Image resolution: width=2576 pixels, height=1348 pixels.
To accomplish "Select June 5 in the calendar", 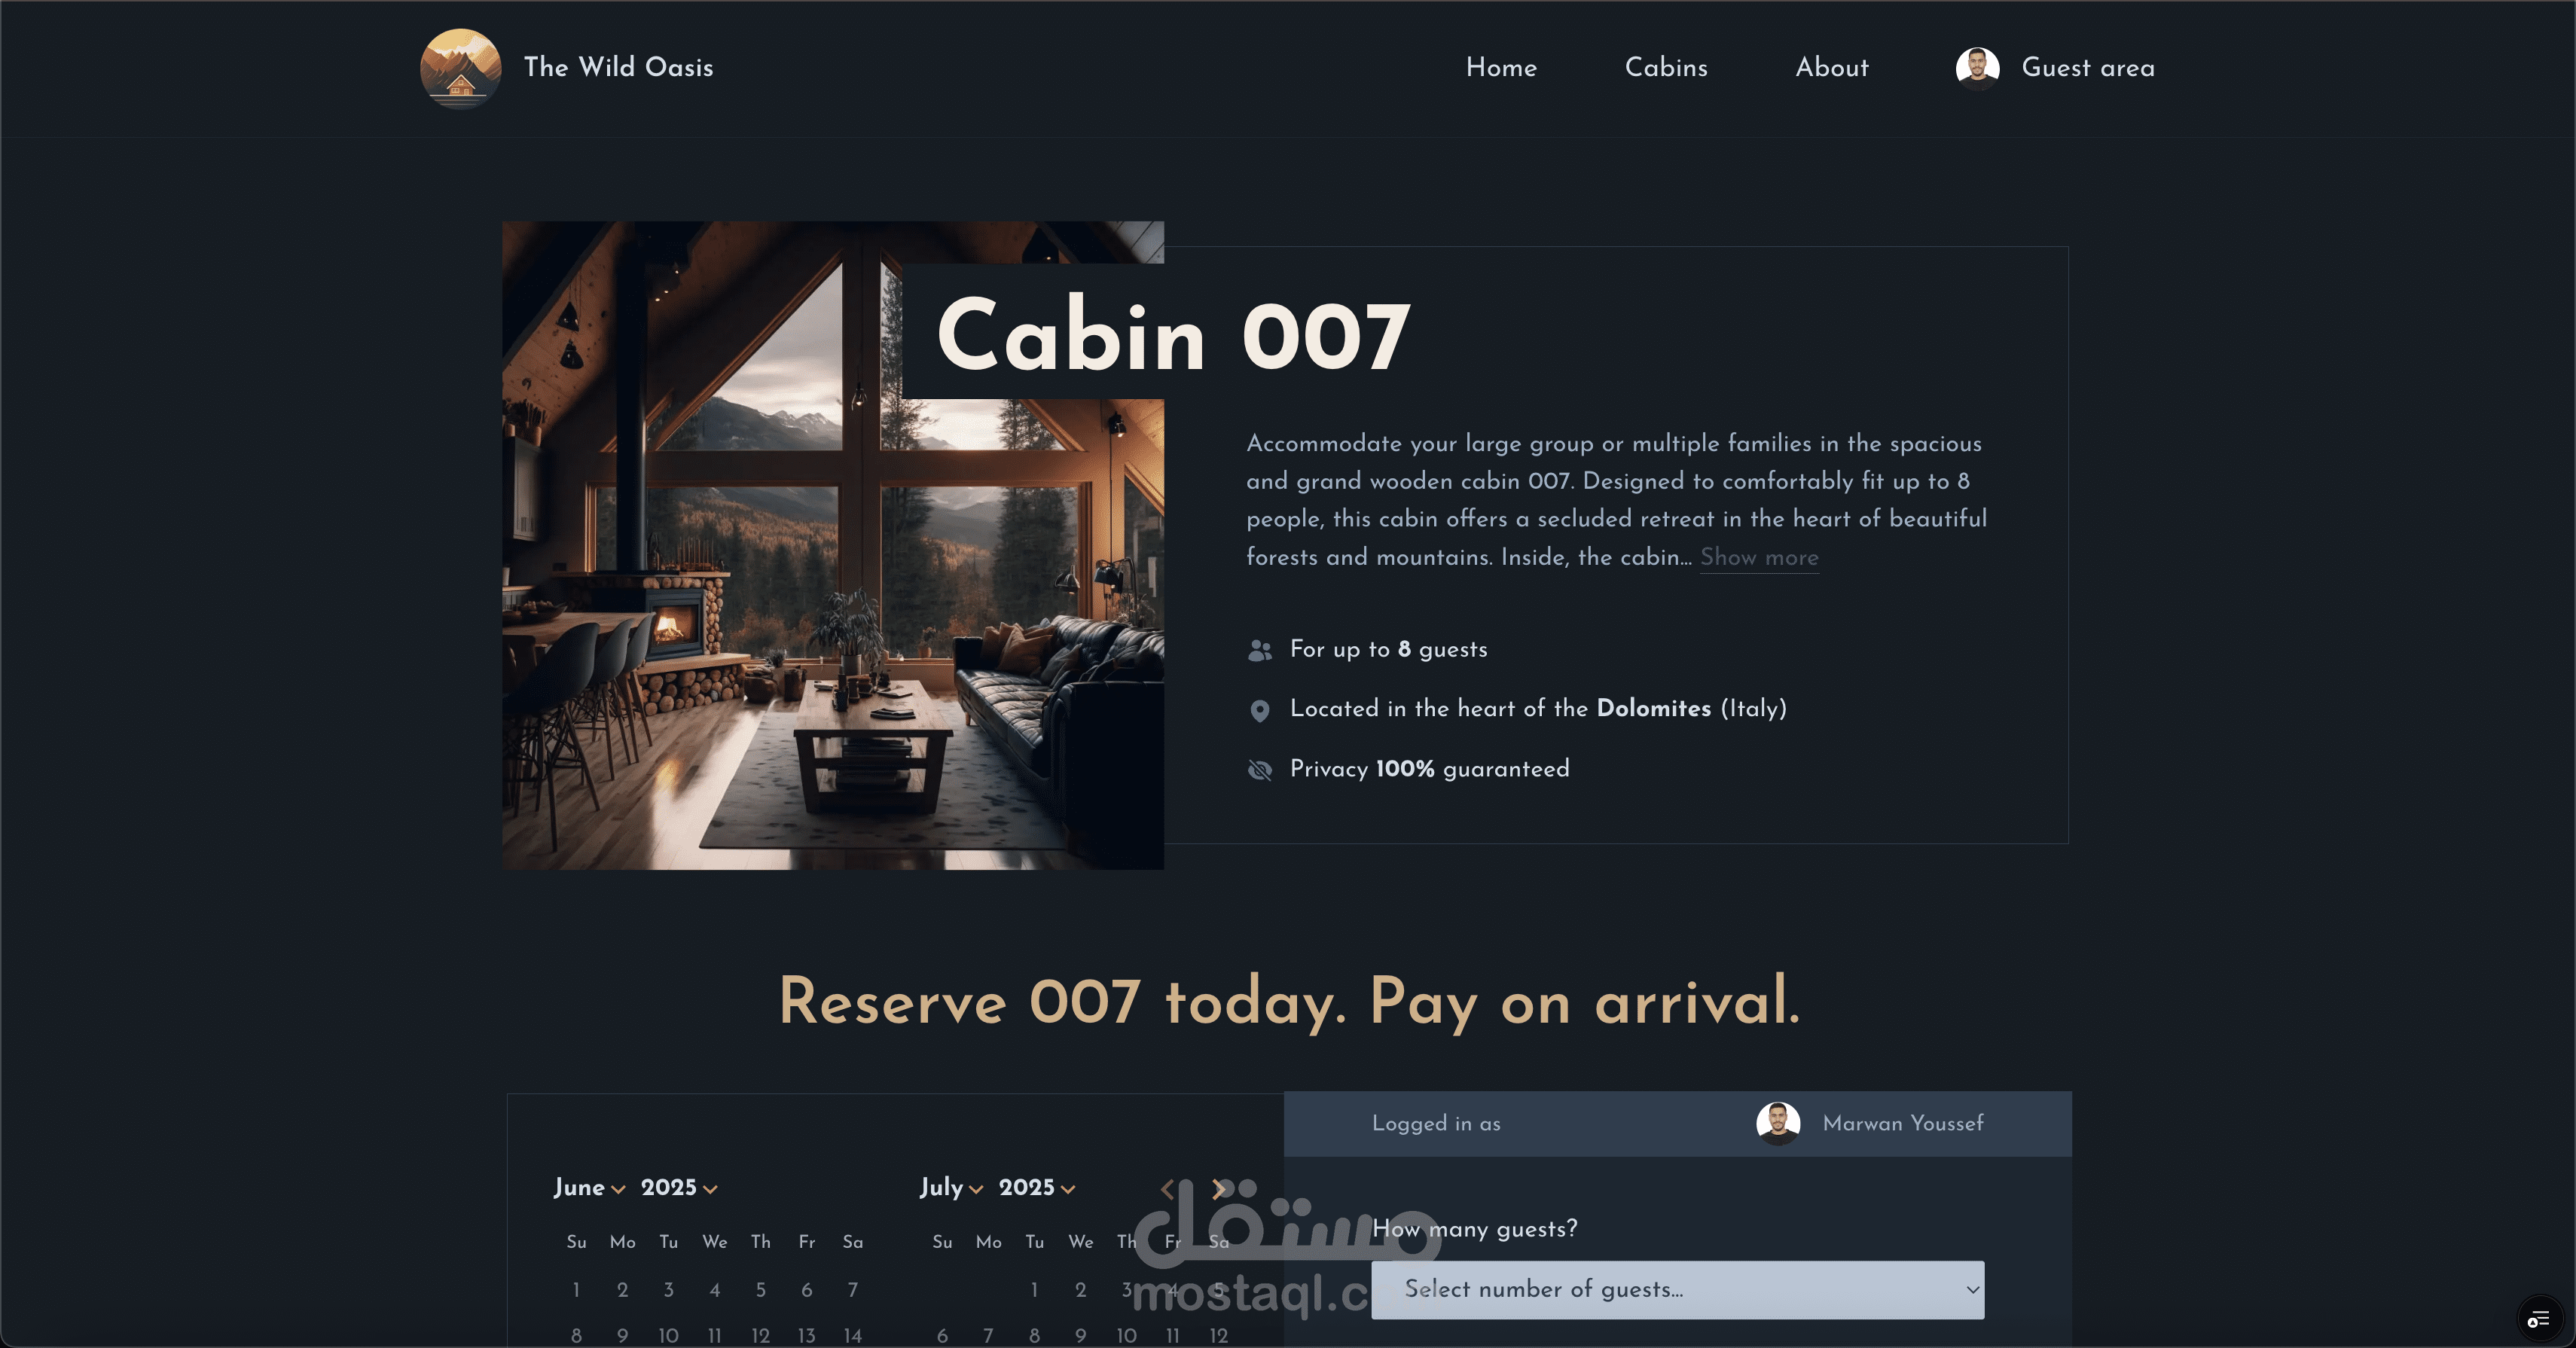I will pos(760,1290).
